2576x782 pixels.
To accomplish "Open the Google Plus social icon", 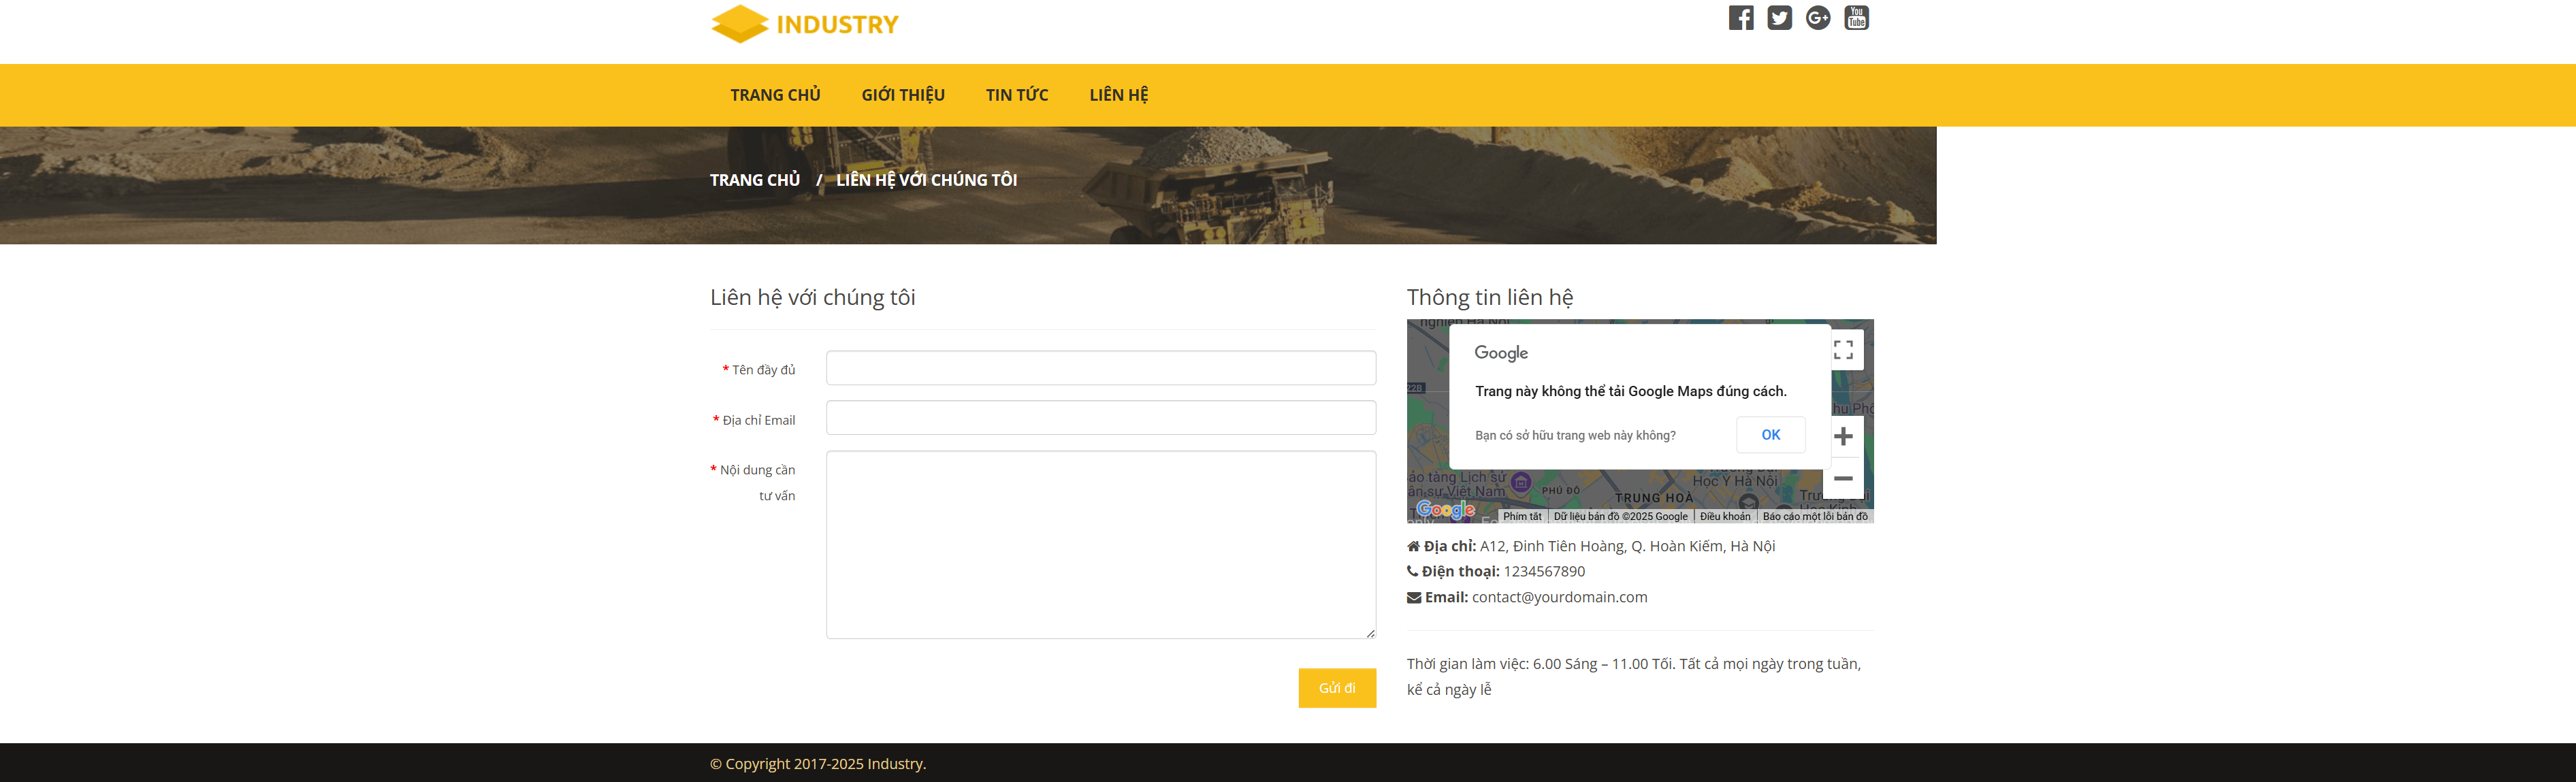I will (1818, 18).
